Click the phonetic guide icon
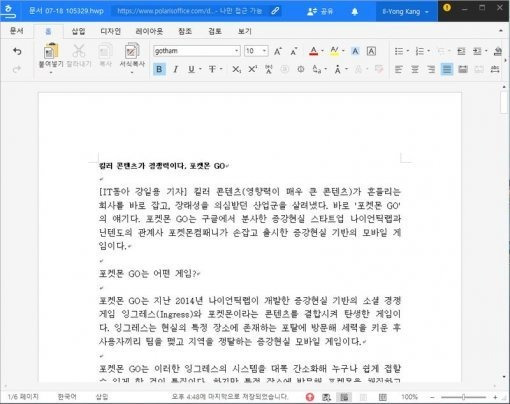 coord(269,69)
